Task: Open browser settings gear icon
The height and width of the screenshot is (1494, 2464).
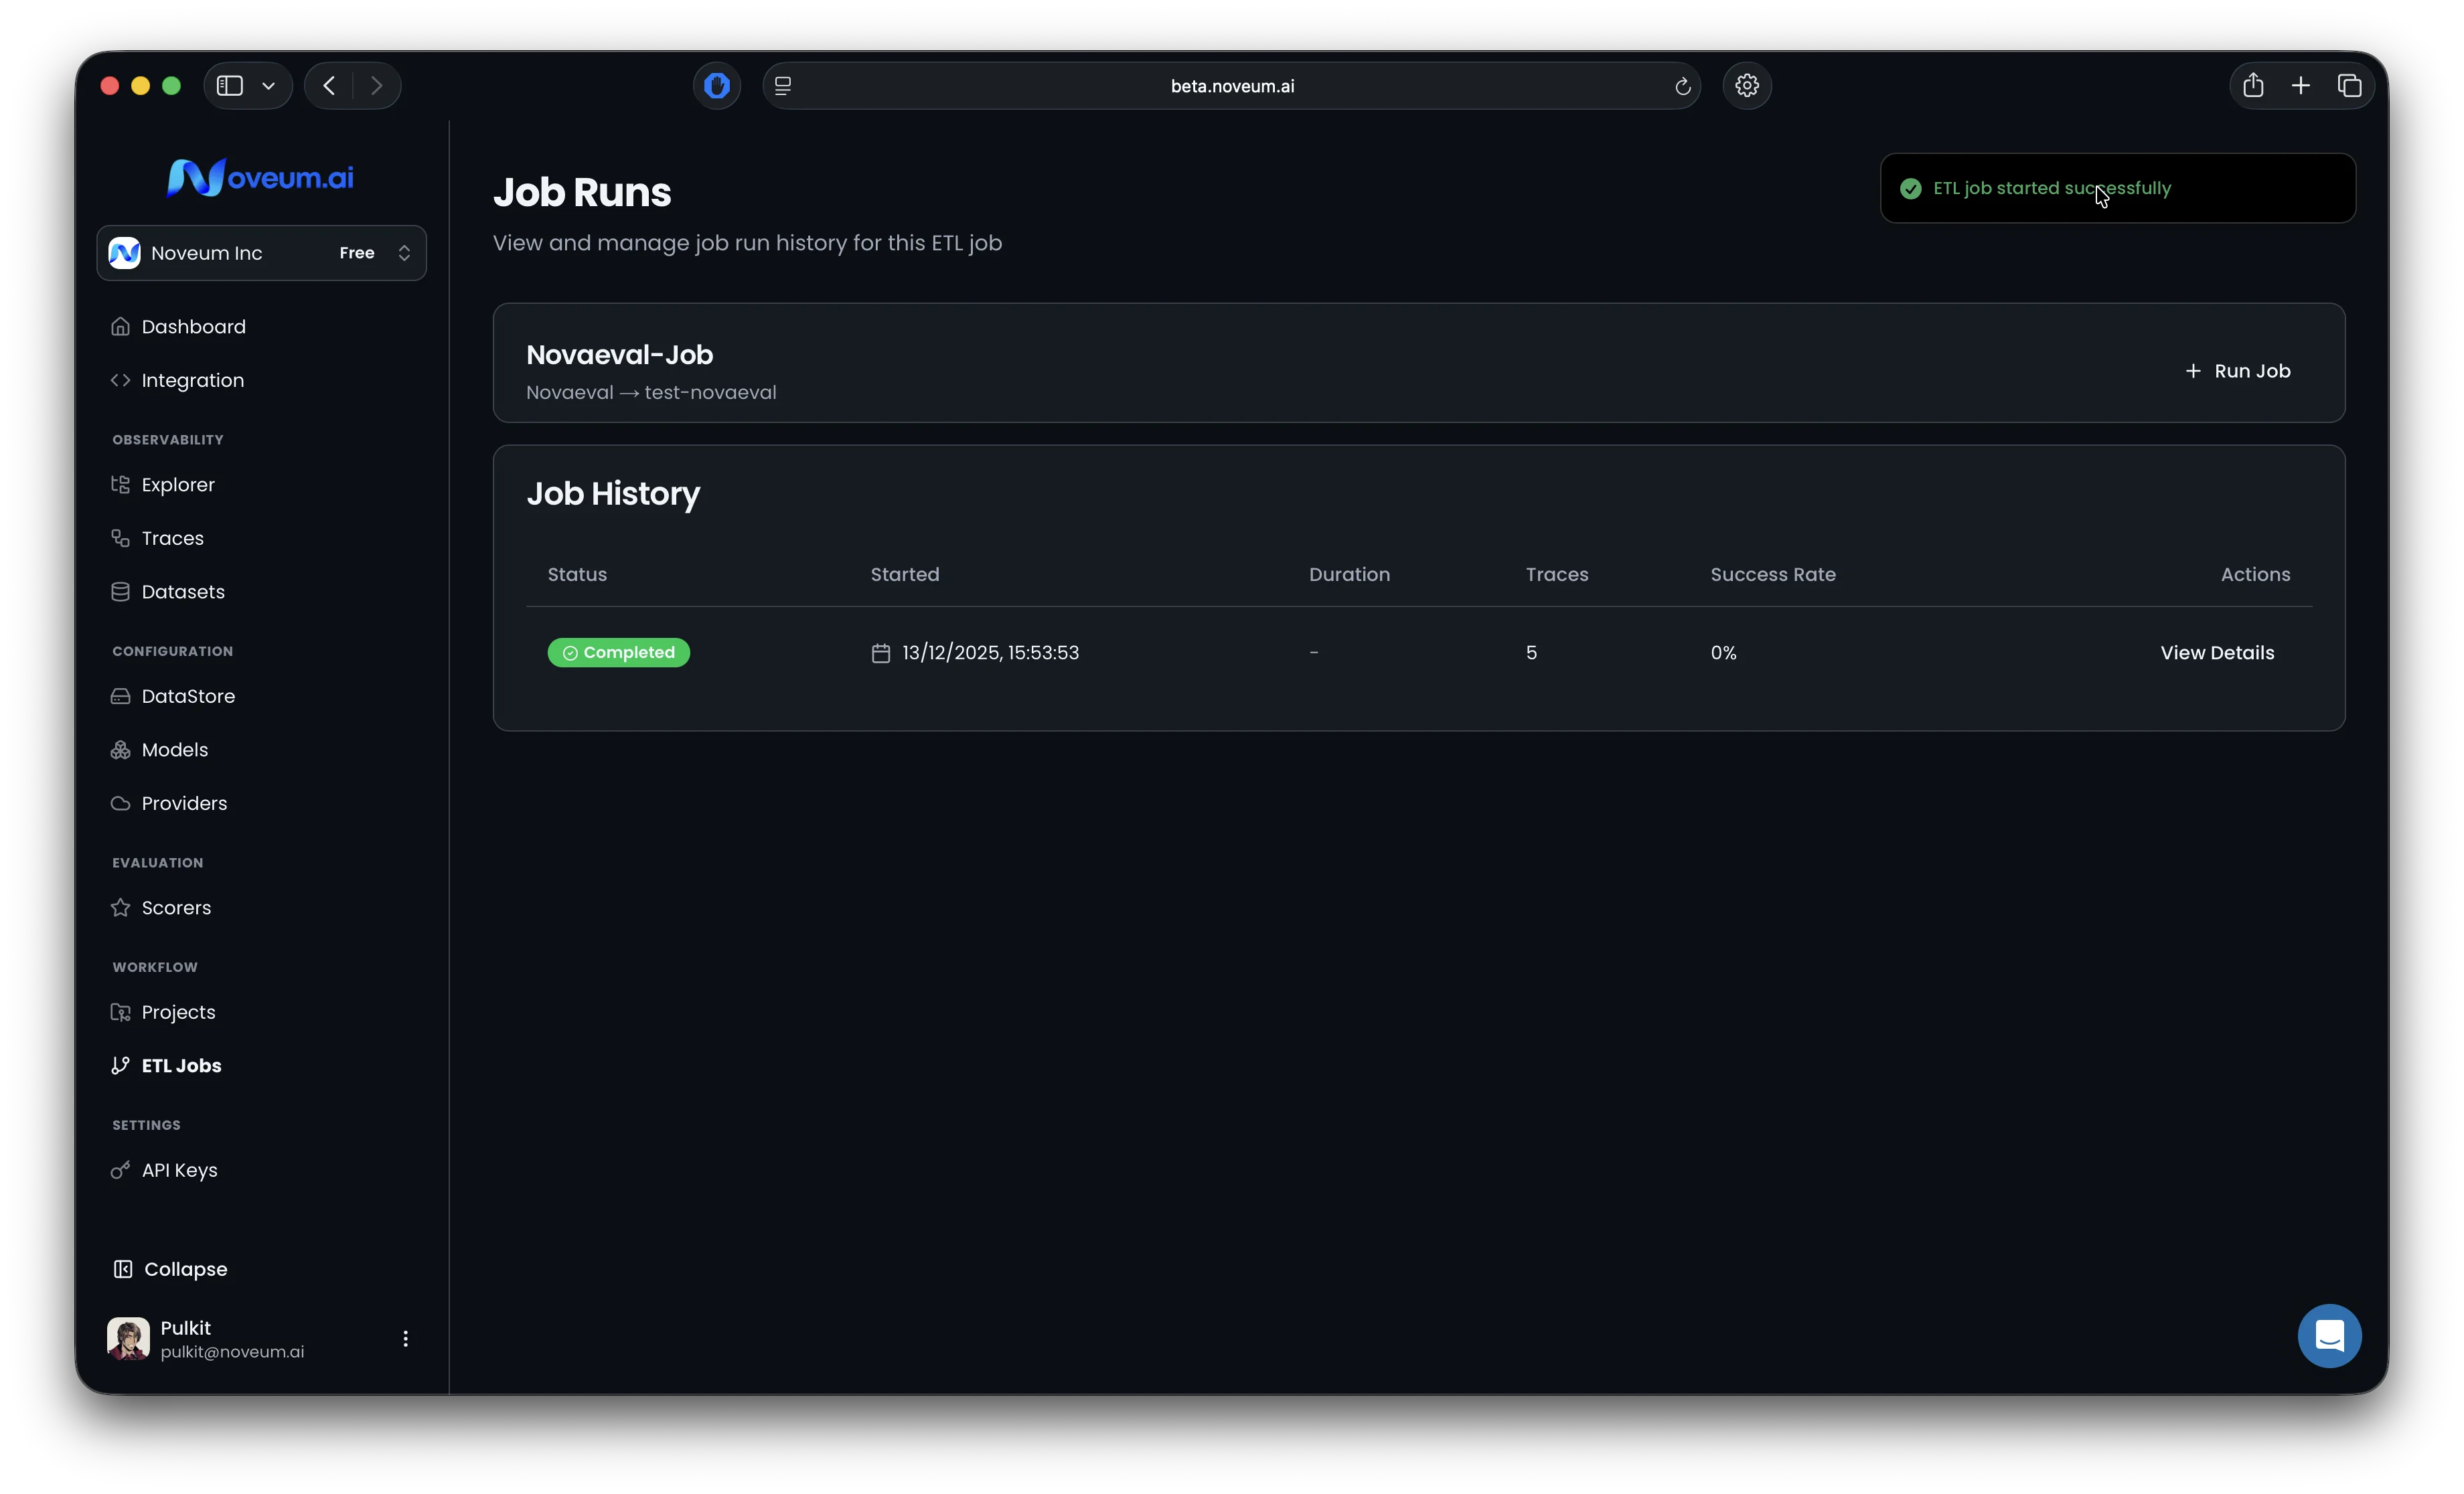Action: pos(1746,86)
